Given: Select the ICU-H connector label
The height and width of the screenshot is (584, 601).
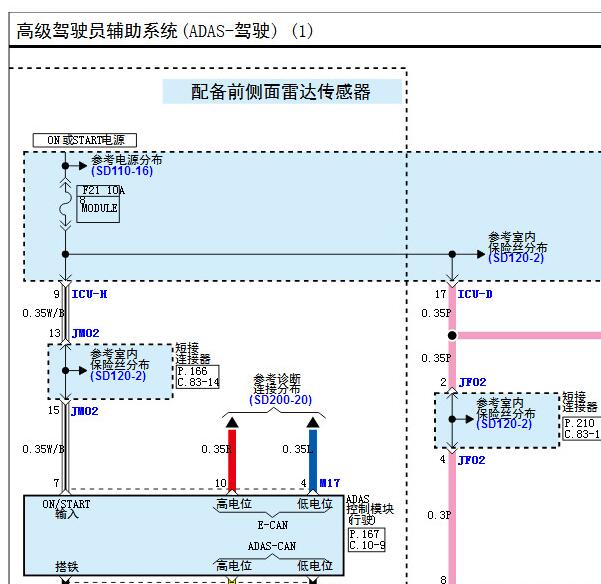Looking at the screenshot, I should pos(89,294).
